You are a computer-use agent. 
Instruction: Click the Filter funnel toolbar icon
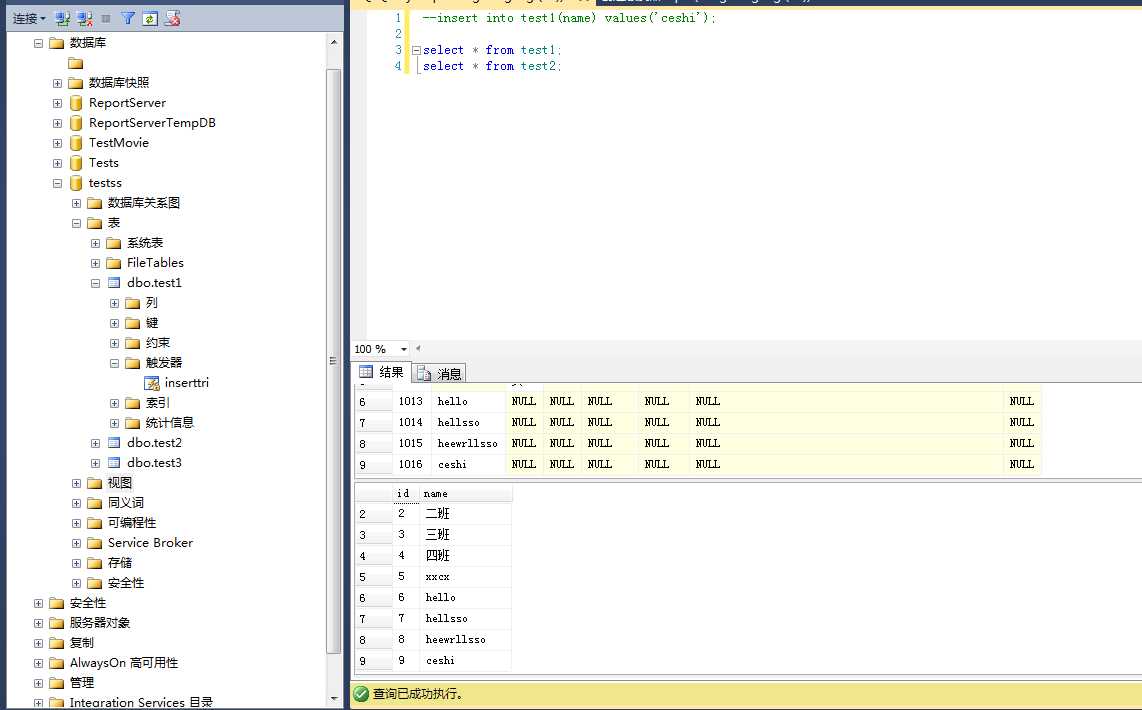tap(127, 18)
